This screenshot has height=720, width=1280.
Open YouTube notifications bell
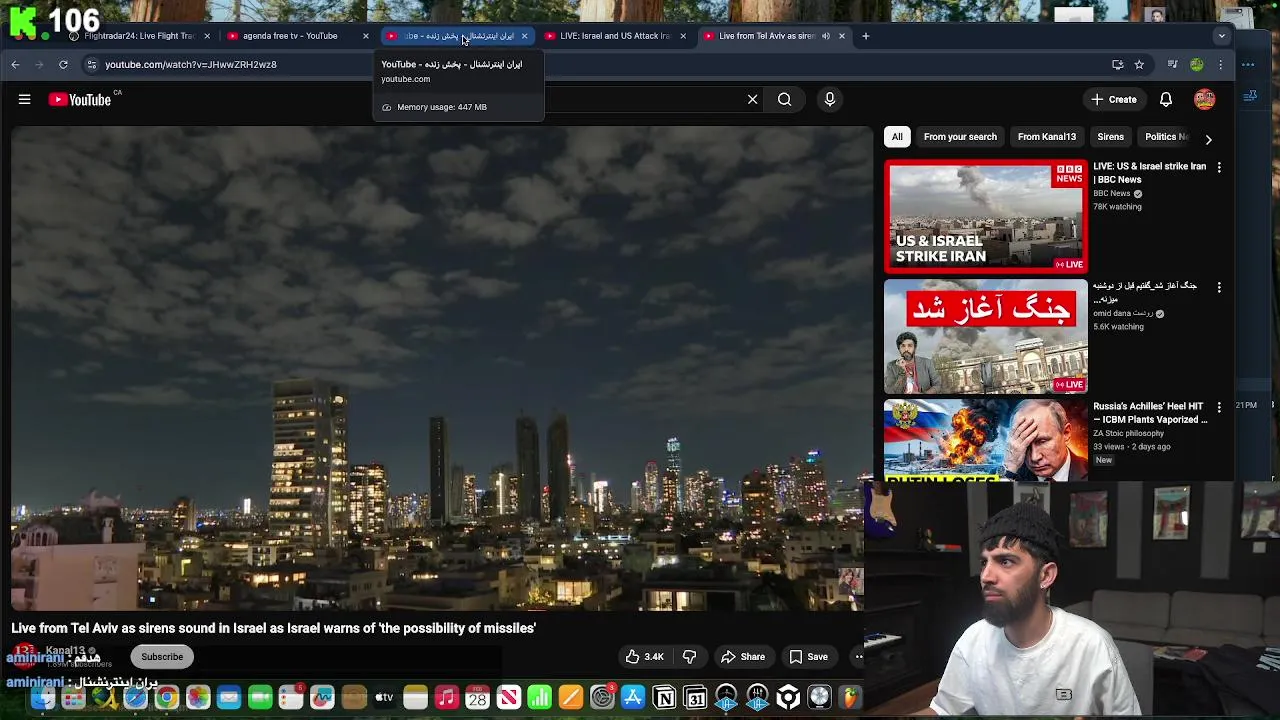(1166, 99)
